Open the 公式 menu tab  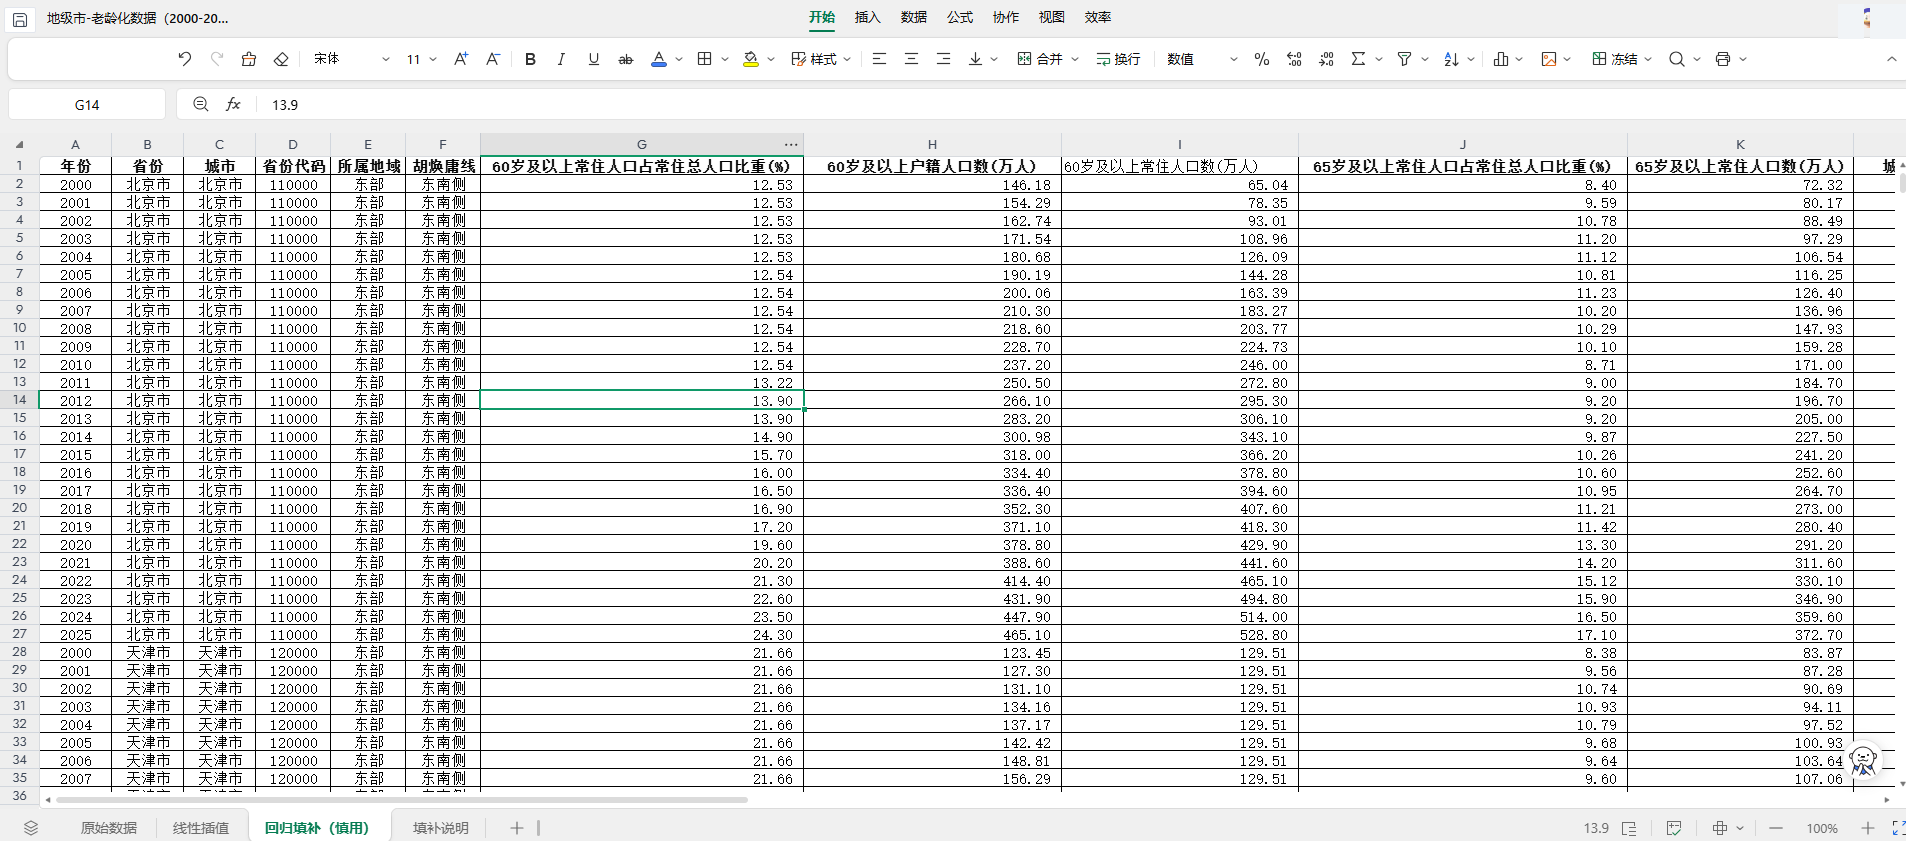pos(960,17)
